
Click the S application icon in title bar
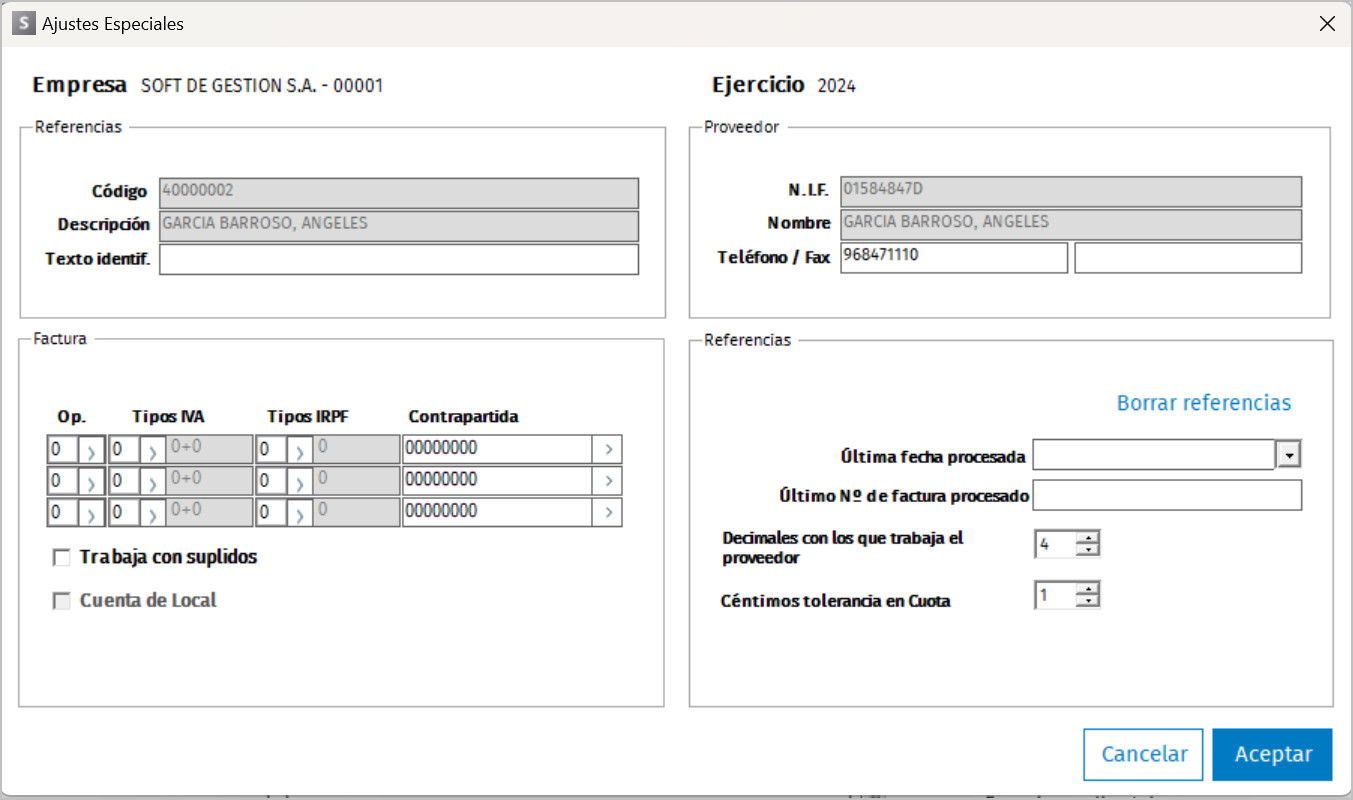pos(23,24)
